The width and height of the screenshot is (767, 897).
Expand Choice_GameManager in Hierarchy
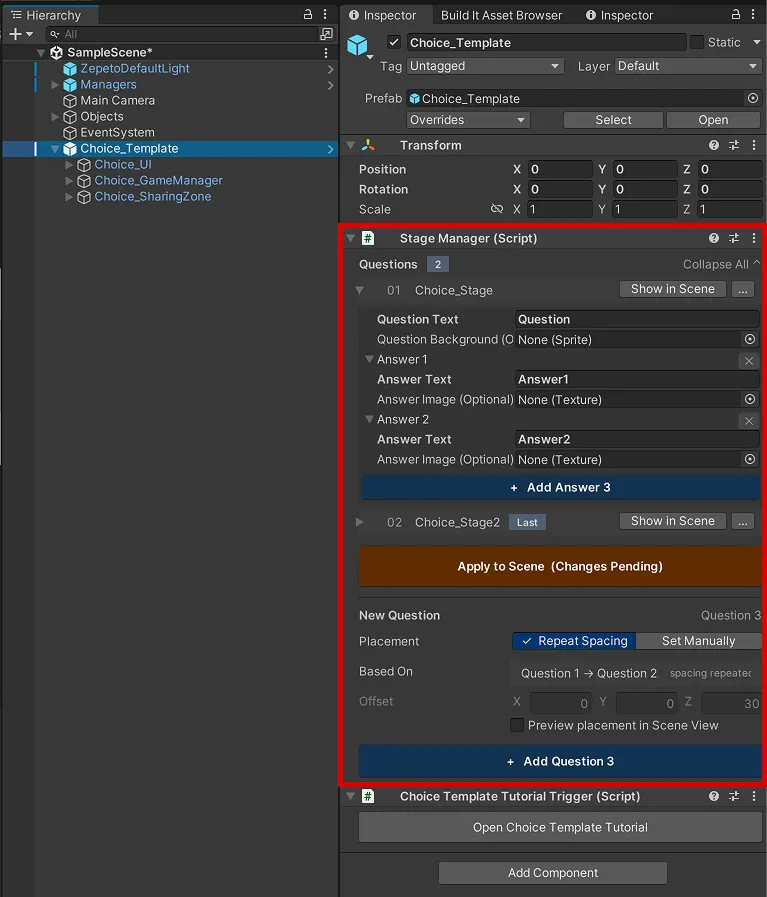coord(69,181)
